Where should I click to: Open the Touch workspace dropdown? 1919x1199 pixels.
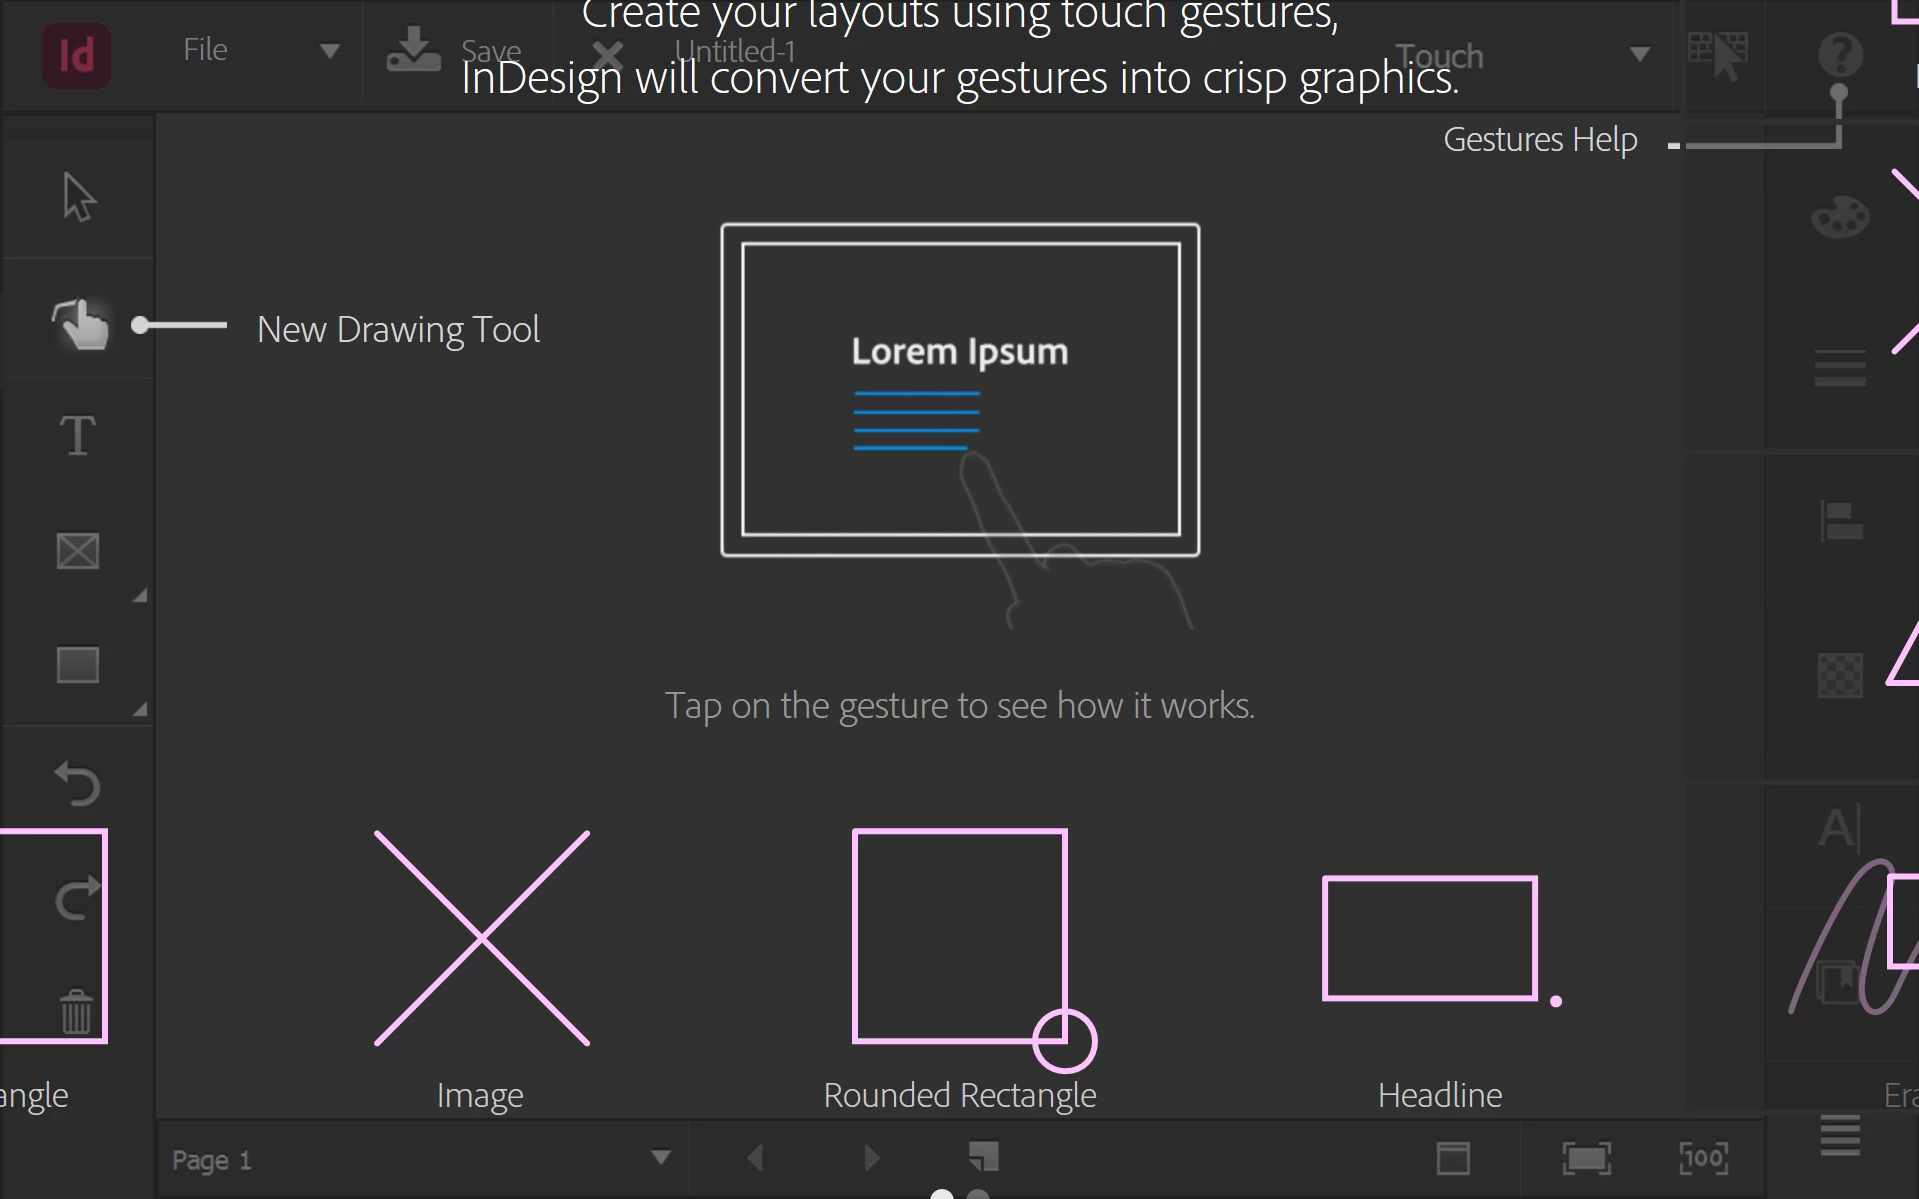(1639, 54)
